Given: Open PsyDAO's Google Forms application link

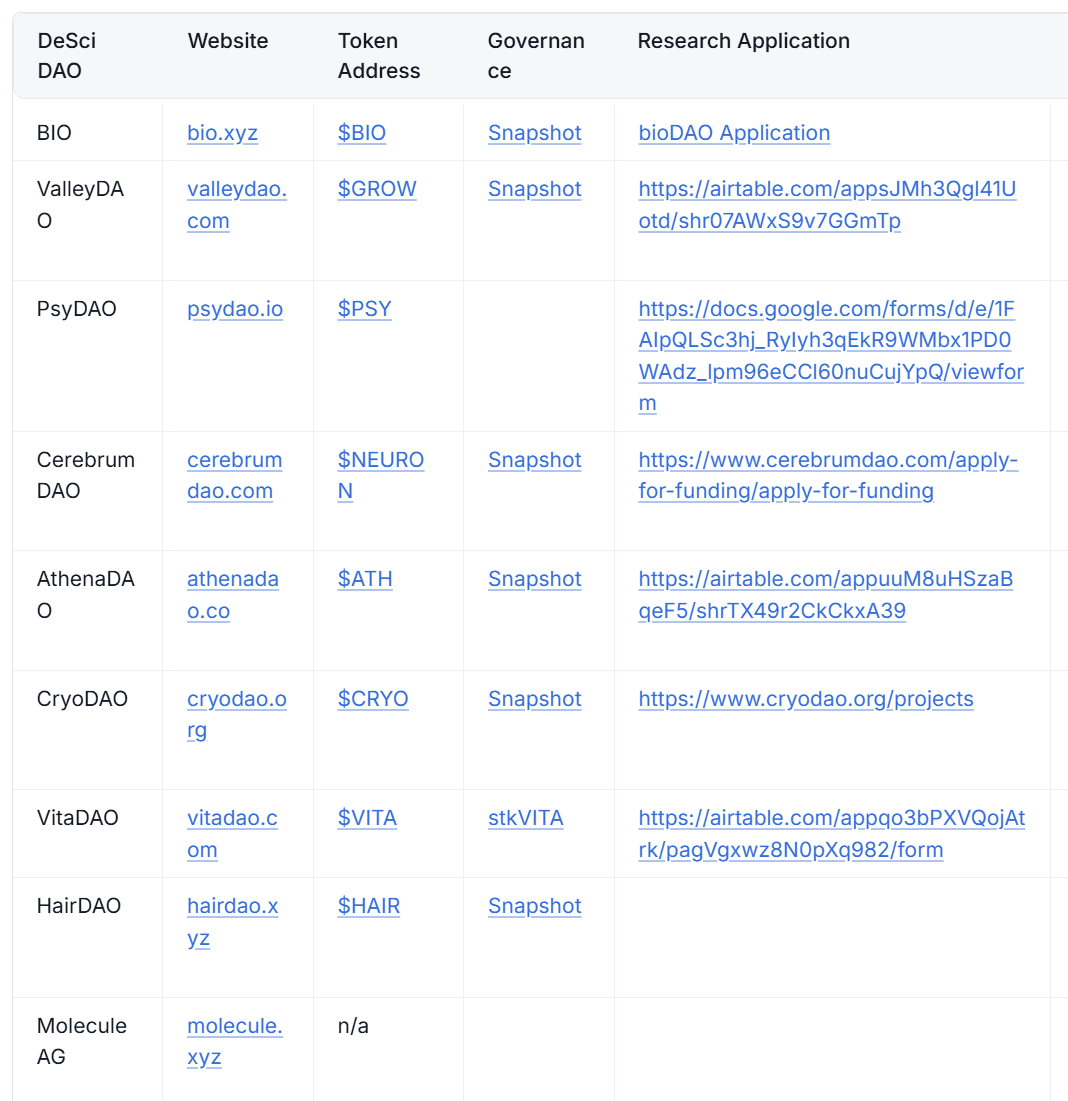Looking at the screenshot, I should coord(831,356).
